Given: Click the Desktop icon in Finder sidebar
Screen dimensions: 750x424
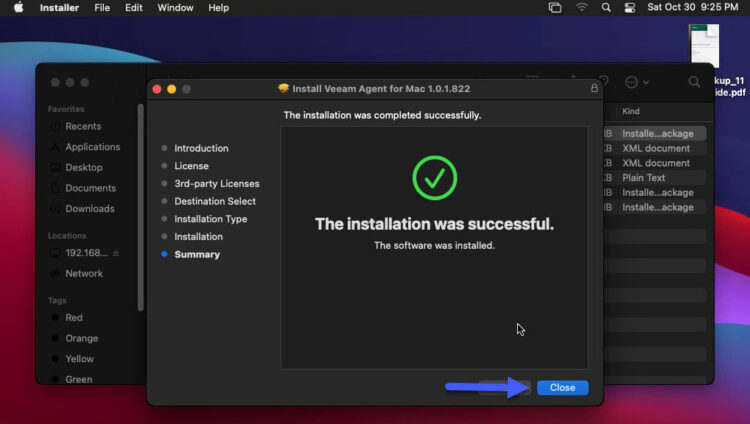Looking at the screenshot, I should [x=55, y=167].
